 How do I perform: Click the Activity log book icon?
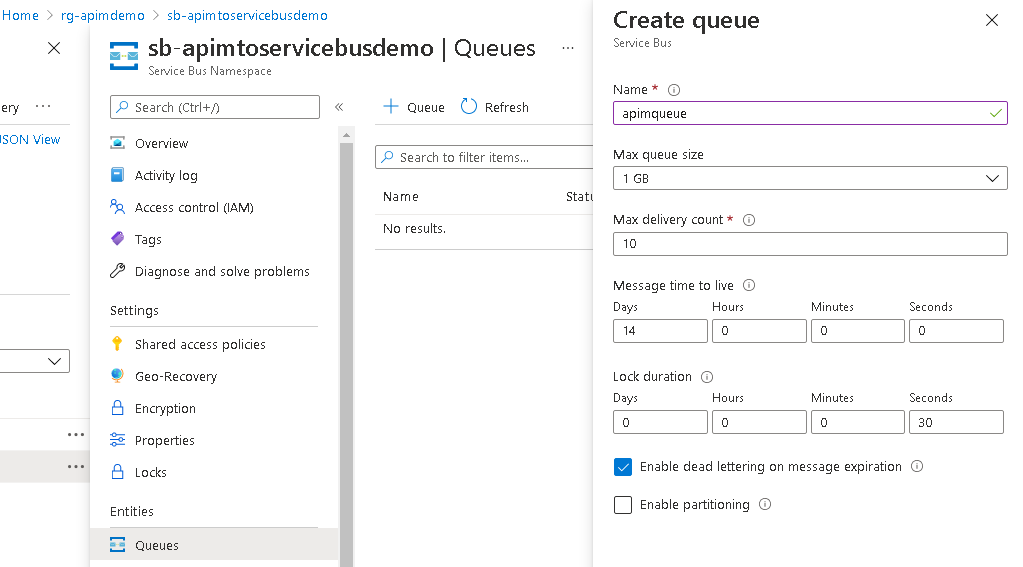[x=117, y=175]
